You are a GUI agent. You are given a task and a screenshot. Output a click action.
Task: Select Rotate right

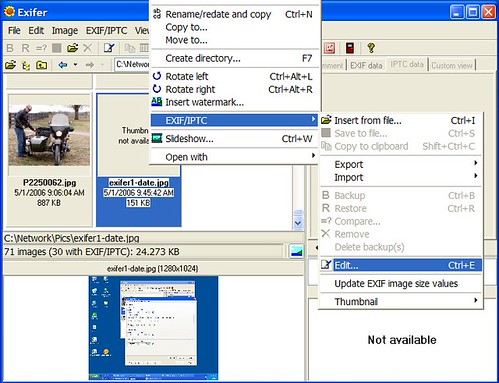234,89
